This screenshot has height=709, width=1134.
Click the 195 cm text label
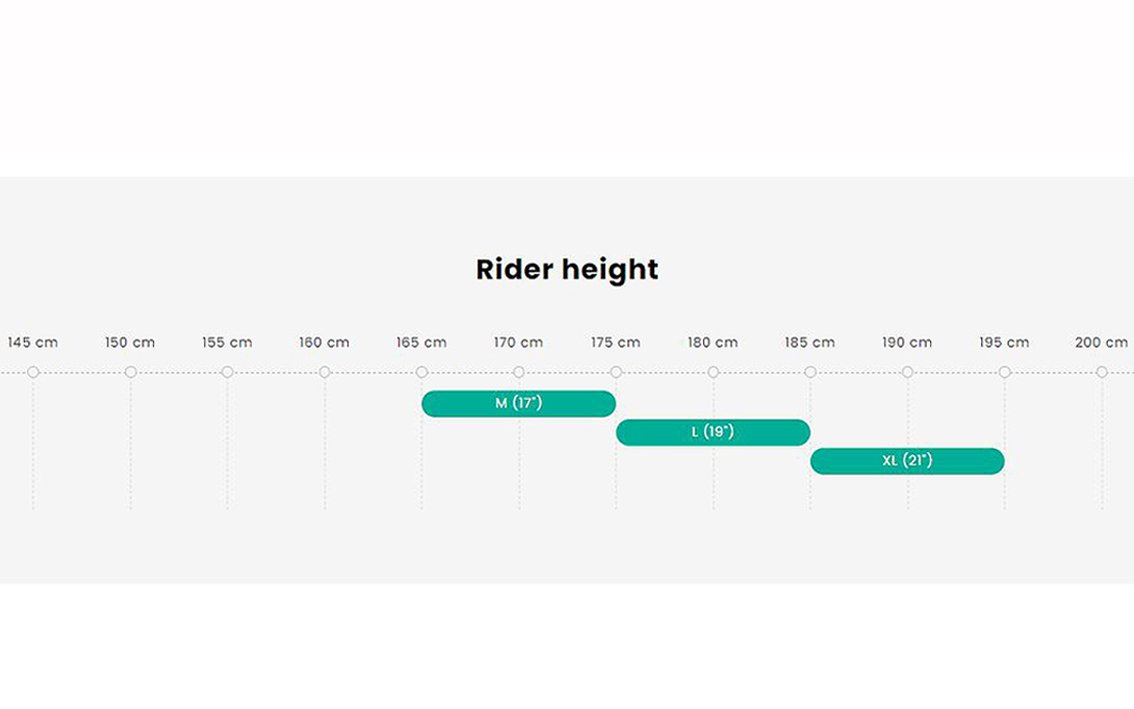coord(1005,342)
